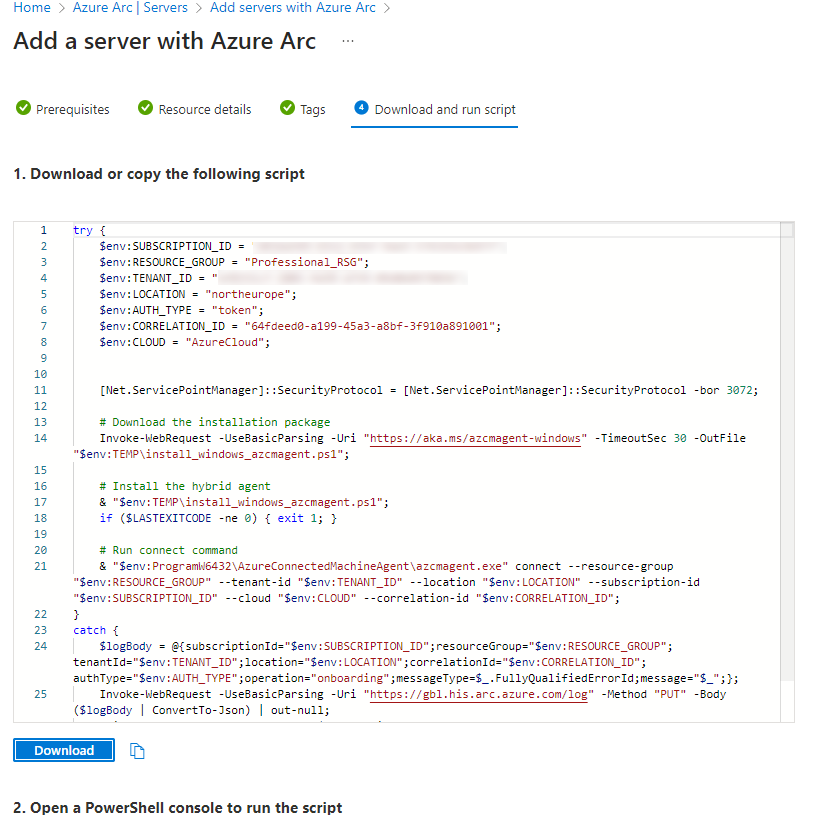Image resolution: width=826 pixels, height=826 pixels.
Task: Switch to the Prerequisites tab
Action: click(72, 109)
